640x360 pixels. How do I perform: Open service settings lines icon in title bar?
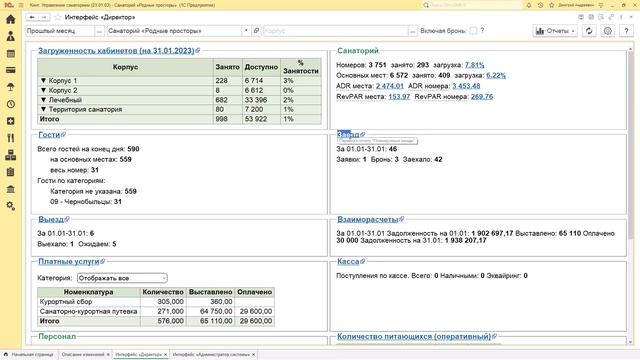click(601, 5)
